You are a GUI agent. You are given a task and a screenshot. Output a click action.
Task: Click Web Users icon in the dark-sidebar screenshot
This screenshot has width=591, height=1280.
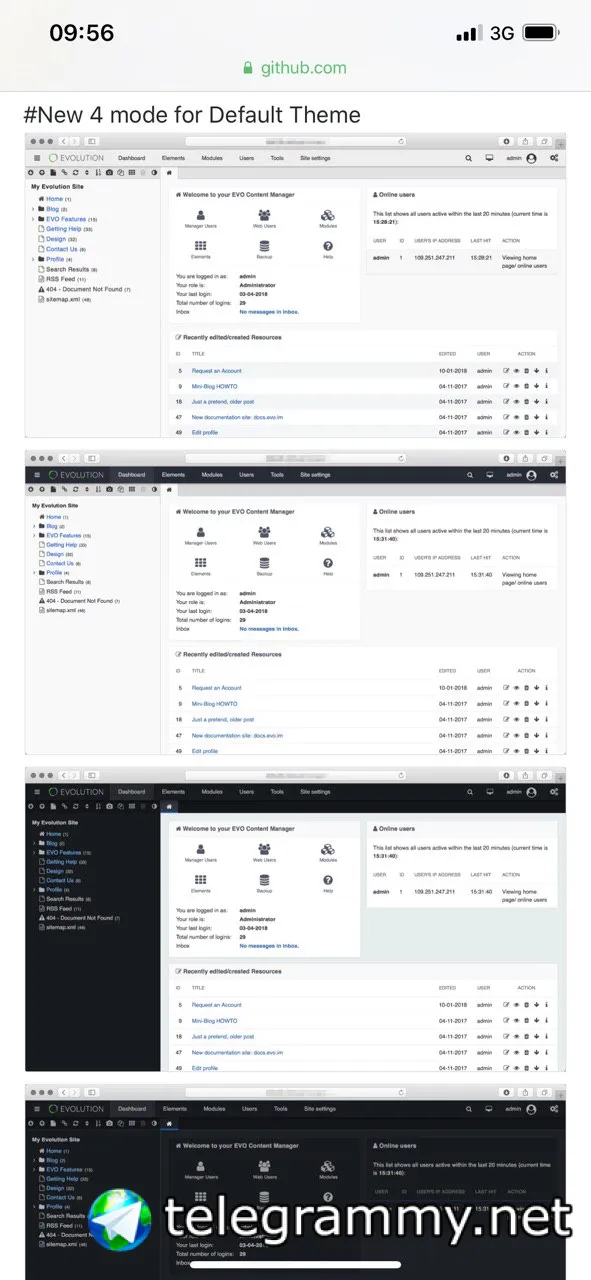[264, 849]
